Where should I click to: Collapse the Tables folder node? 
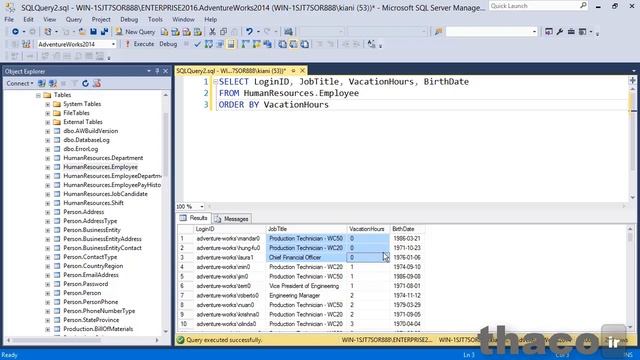point(38,95)
